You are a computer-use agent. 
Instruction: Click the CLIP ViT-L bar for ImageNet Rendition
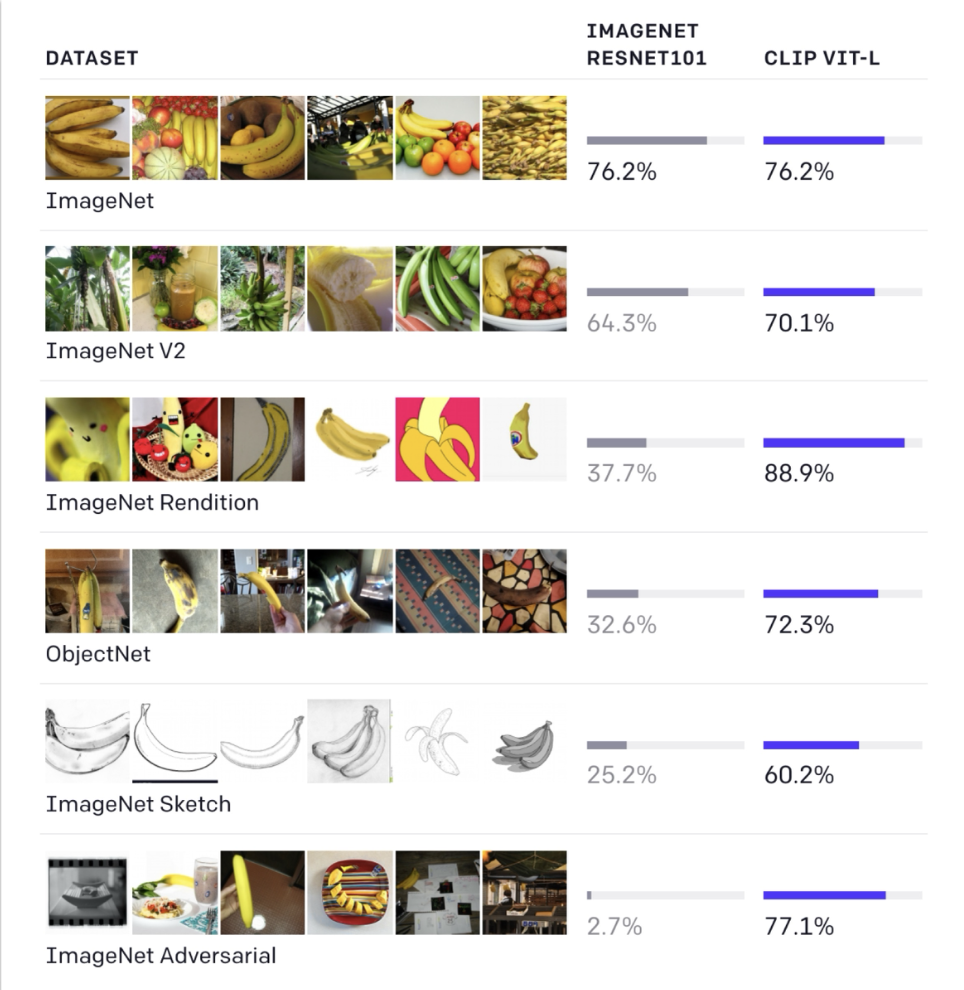pos(842,442)
